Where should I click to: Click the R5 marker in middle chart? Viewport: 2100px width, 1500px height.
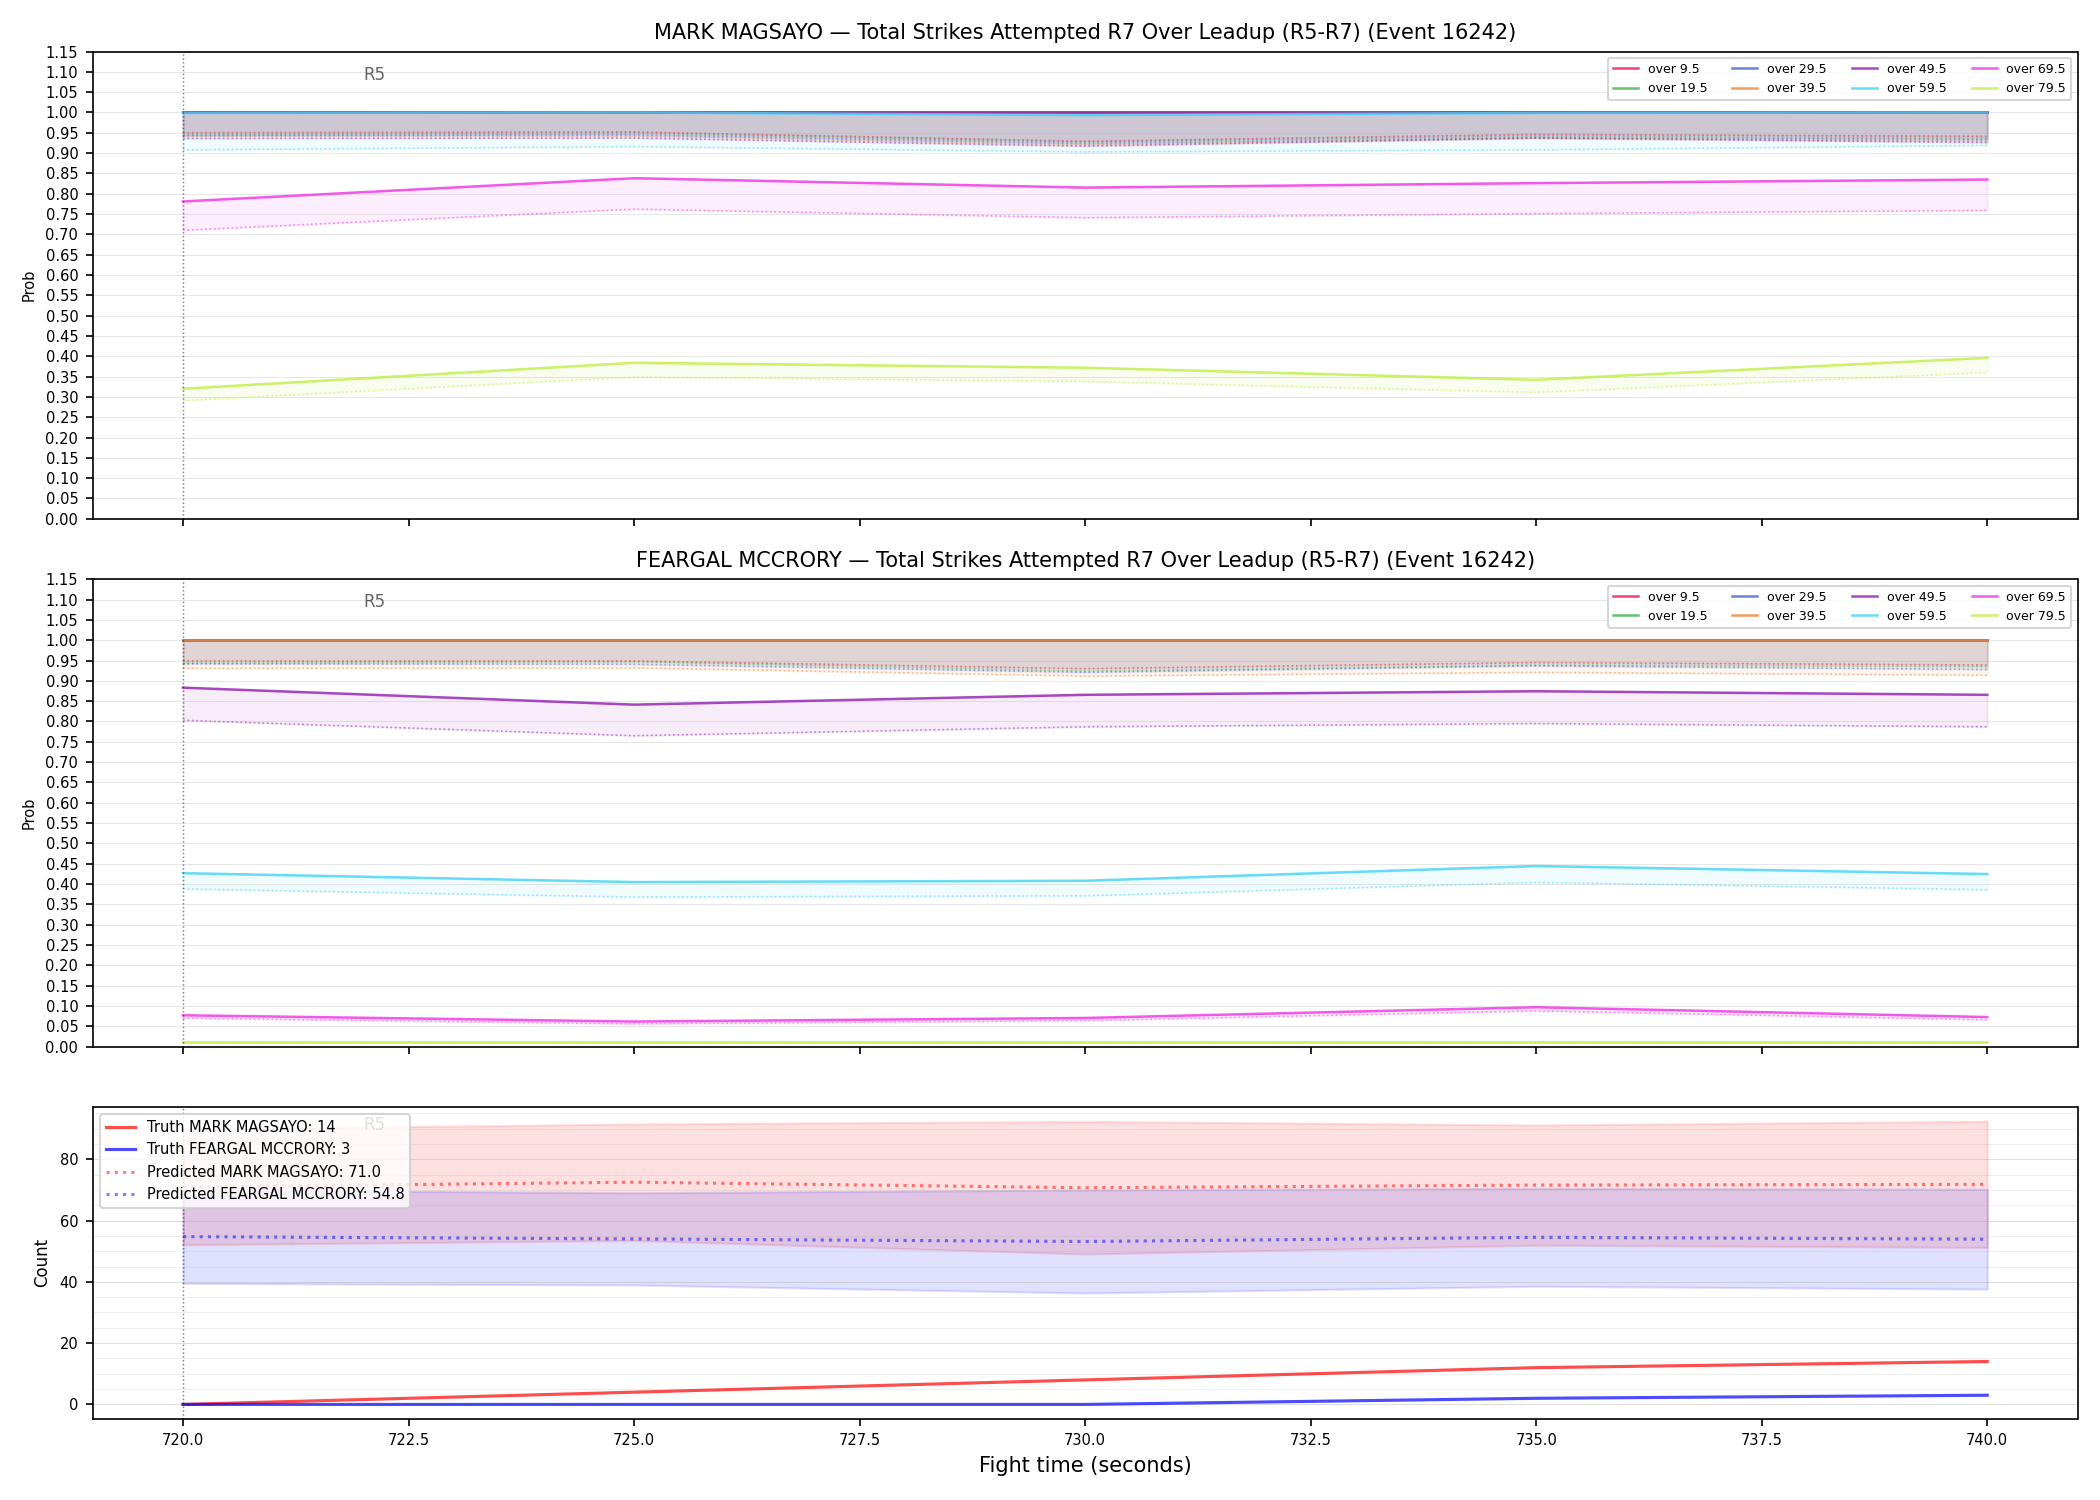374,601
